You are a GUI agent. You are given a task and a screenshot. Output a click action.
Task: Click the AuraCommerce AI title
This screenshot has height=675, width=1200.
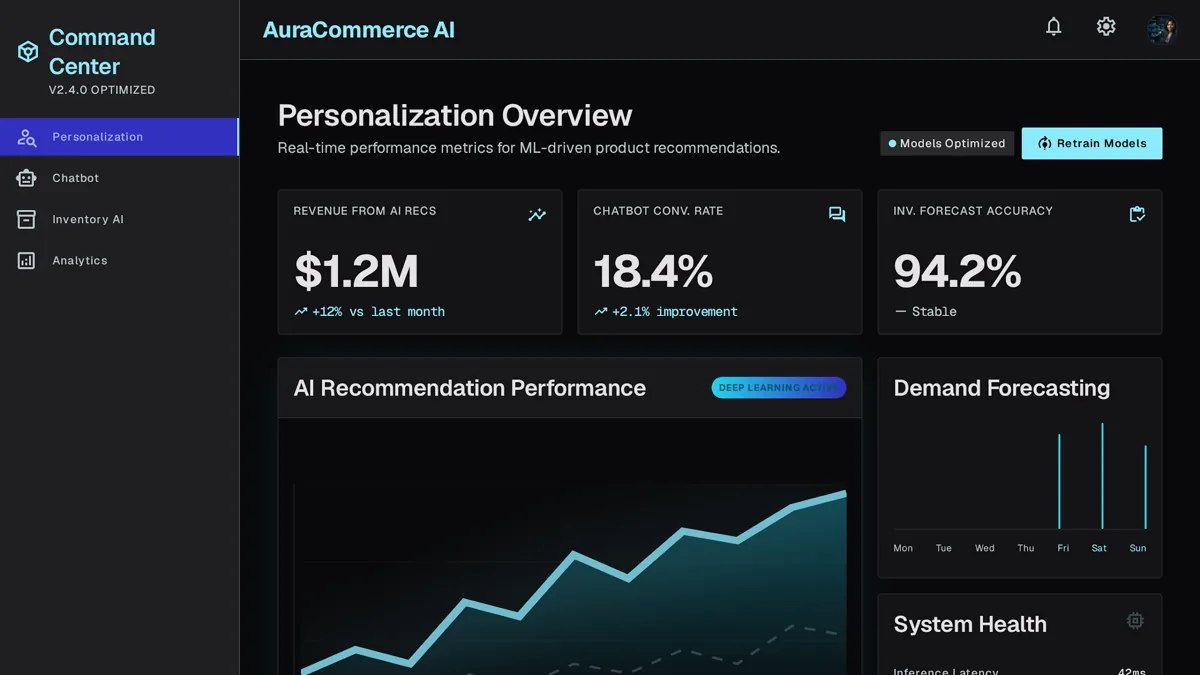[359, 30]
